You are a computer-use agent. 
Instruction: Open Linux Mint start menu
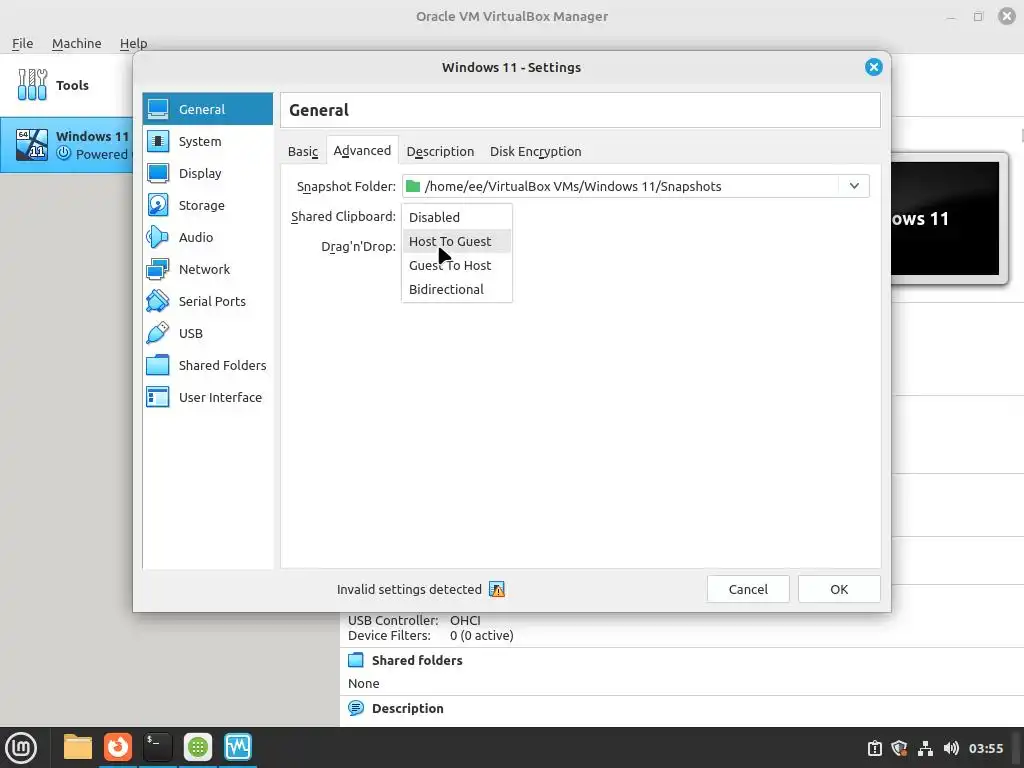[21, 747]
